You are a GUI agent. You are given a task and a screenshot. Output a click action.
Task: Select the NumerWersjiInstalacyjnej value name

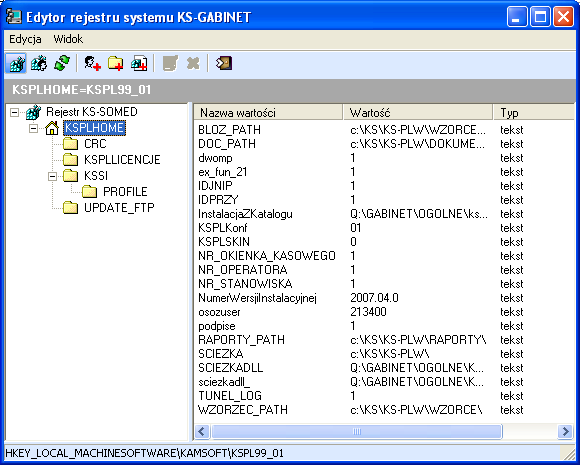[257, 298]
